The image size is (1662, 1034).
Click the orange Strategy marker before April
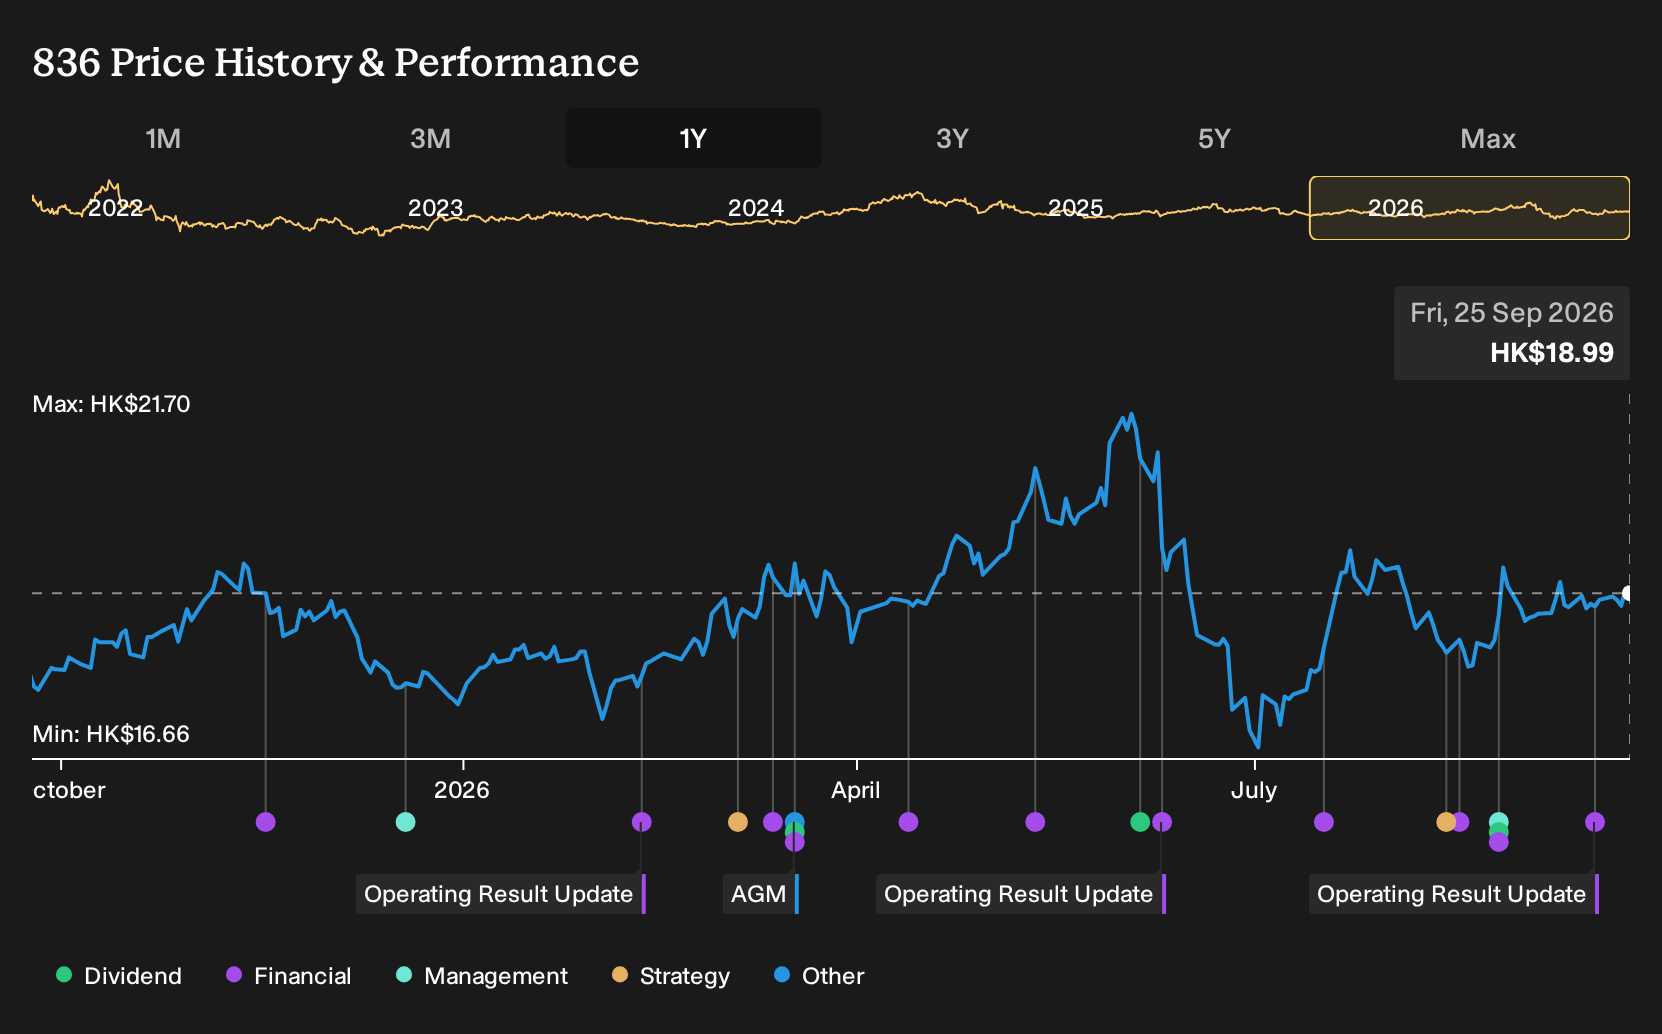pos(738,822)
